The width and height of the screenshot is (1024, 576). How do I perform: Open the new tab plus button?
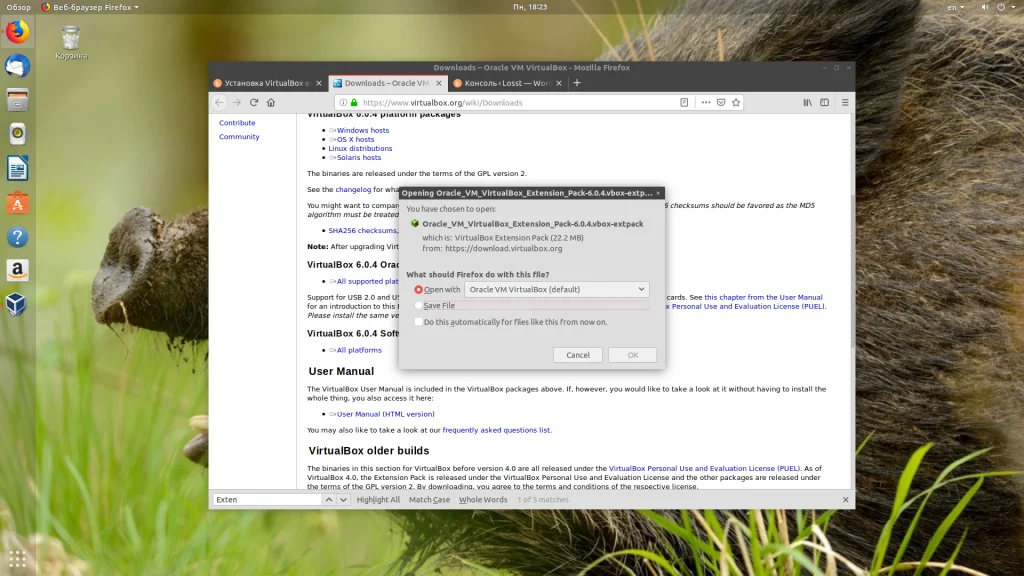coord(576,83)
